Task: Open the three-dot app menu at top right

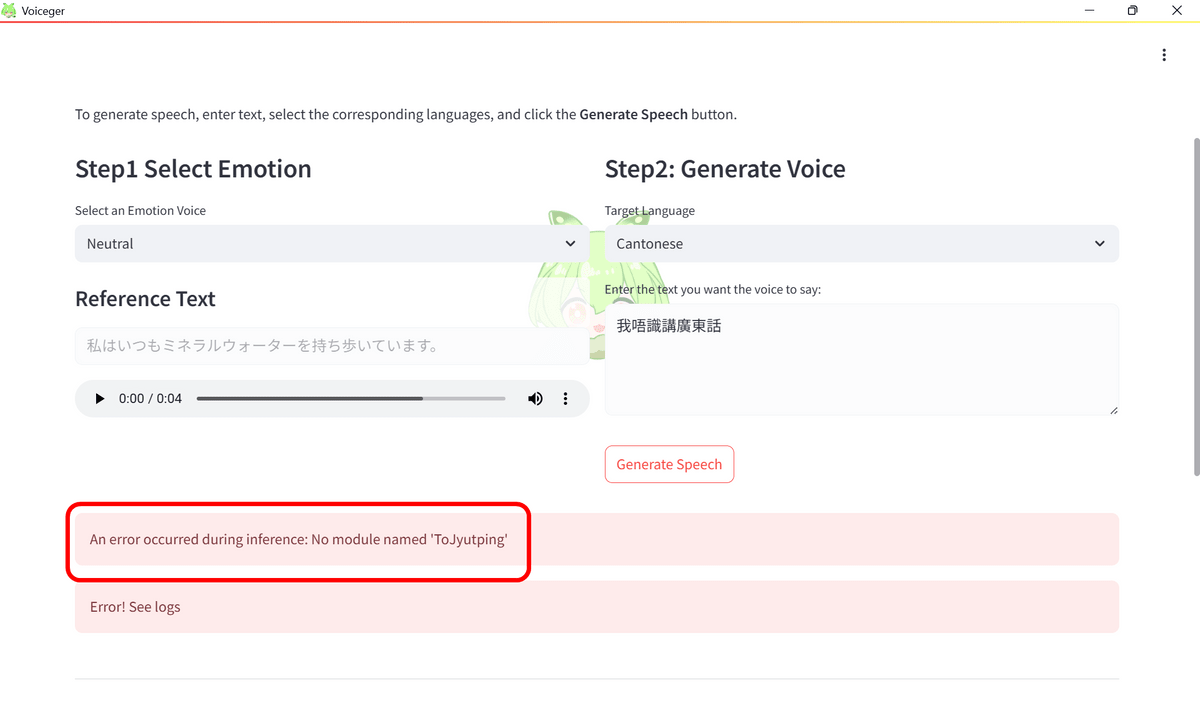Action: (1164, 55)
